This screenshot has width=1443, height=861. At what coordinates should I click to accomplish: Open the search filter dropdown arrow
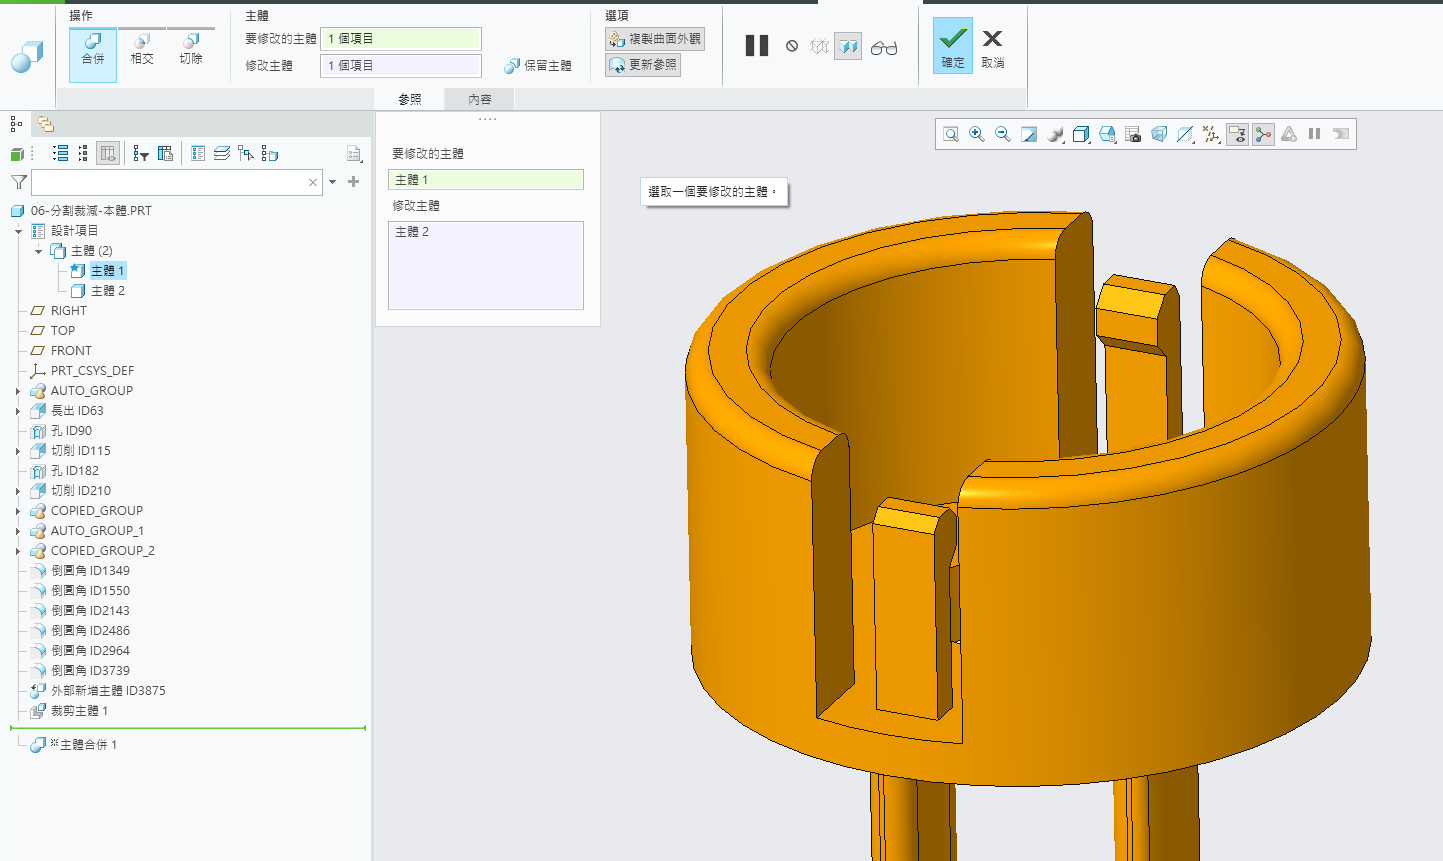333,182
